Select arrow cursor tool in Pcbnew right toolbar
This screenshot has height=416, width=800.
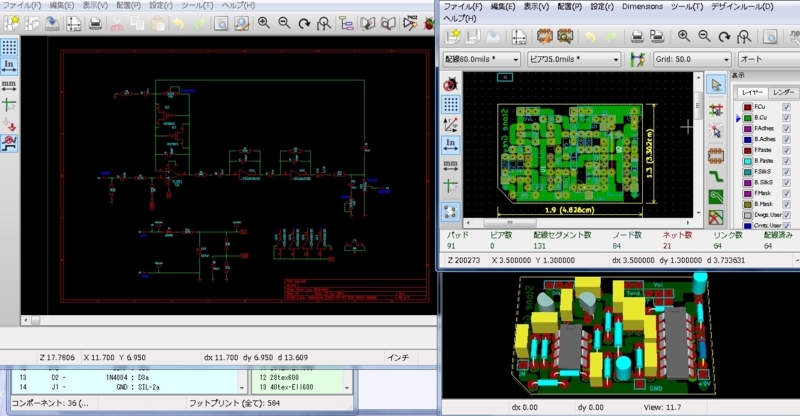click(716, 84)
